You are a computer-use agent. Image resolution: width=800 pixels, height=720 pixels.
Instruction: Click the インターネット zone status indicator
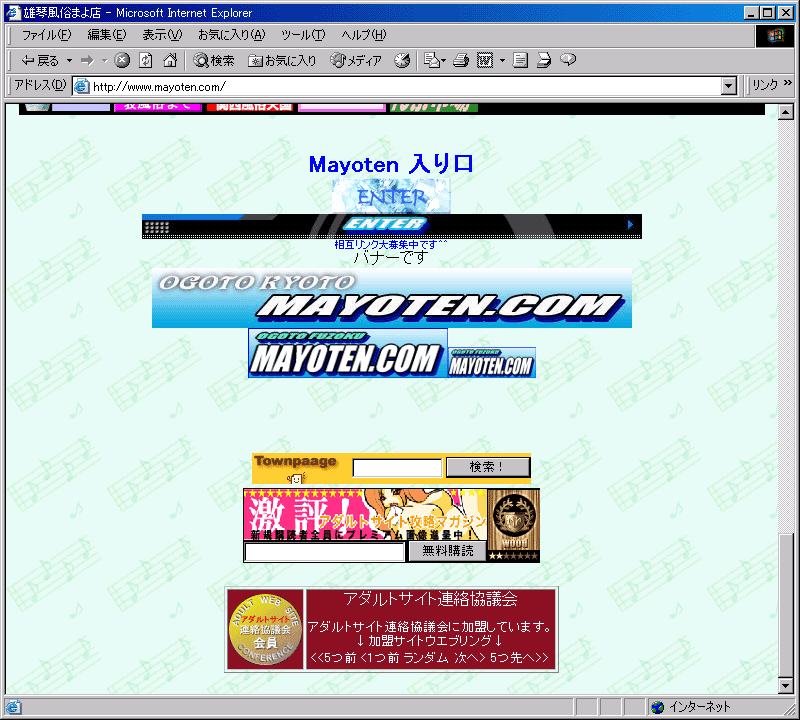tap(691, 707)
